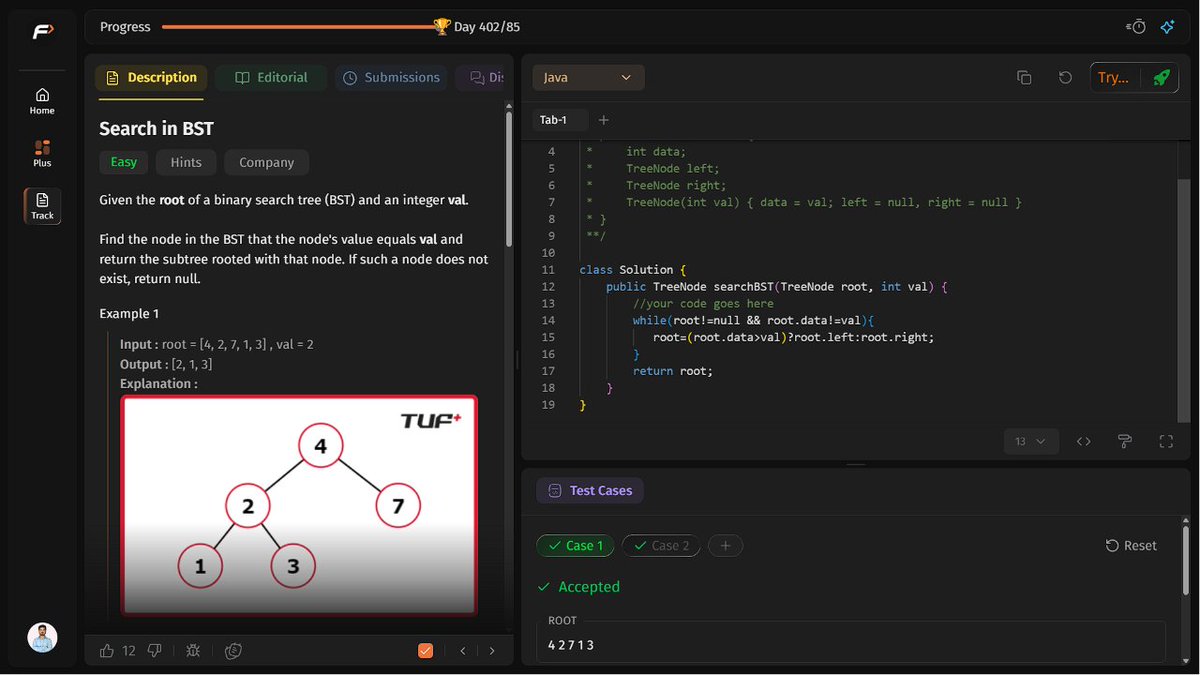
Task: Go to Home in the sidebar
Action: click(x=42, y=101)
